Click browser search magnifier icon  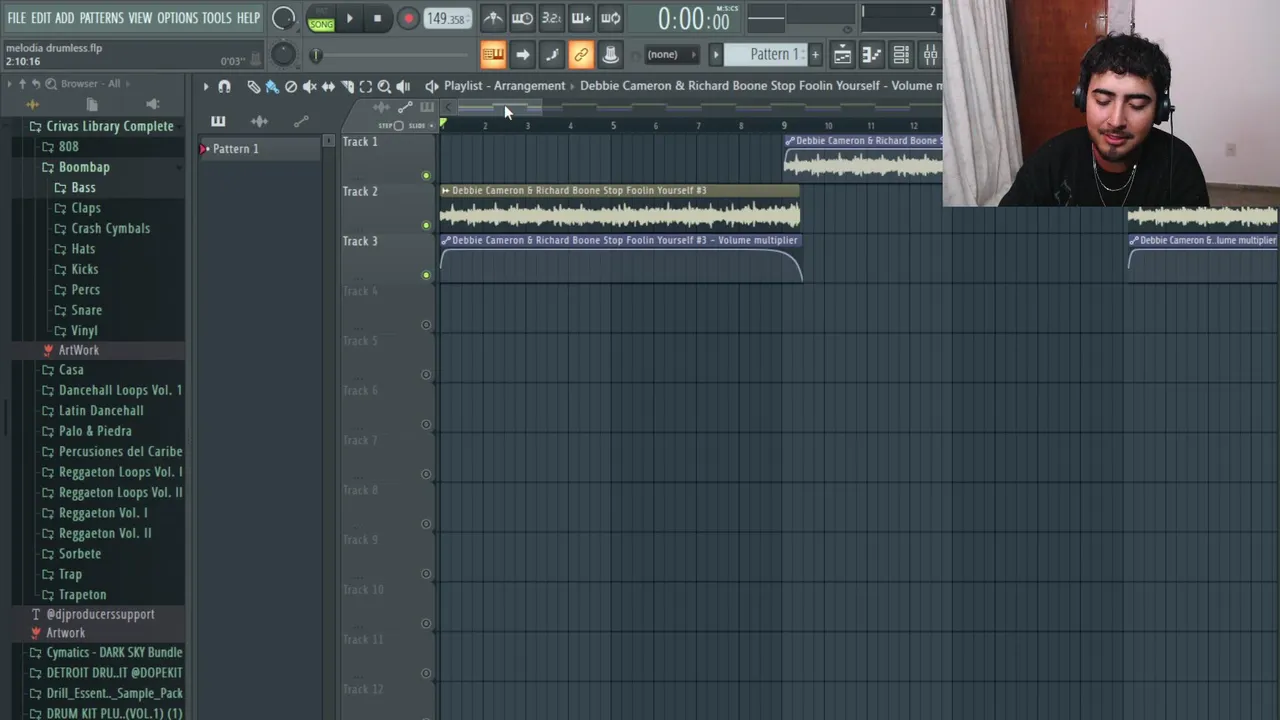click(50, 84)
